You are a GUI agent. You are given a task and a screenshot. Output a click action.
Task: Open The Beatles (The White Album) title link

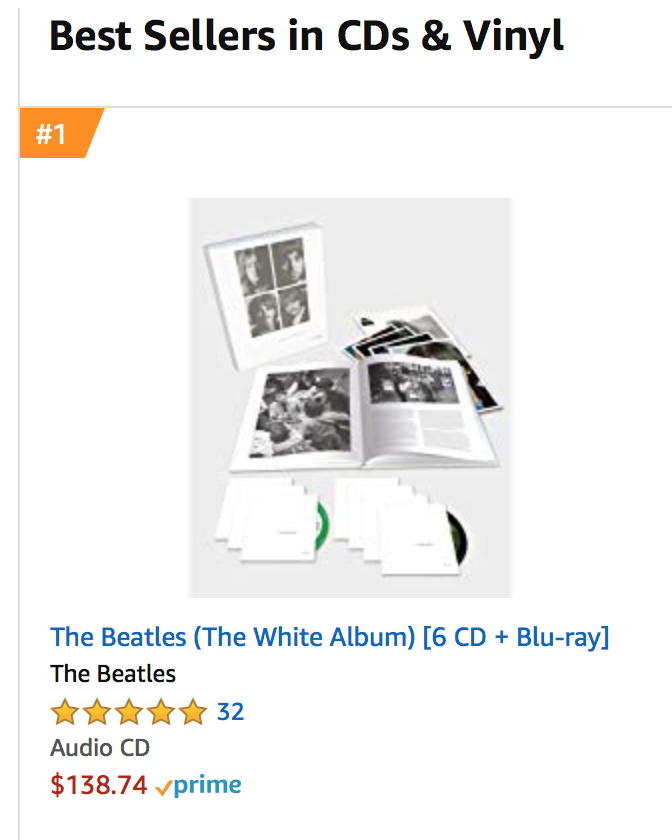[x=329, y=637]
